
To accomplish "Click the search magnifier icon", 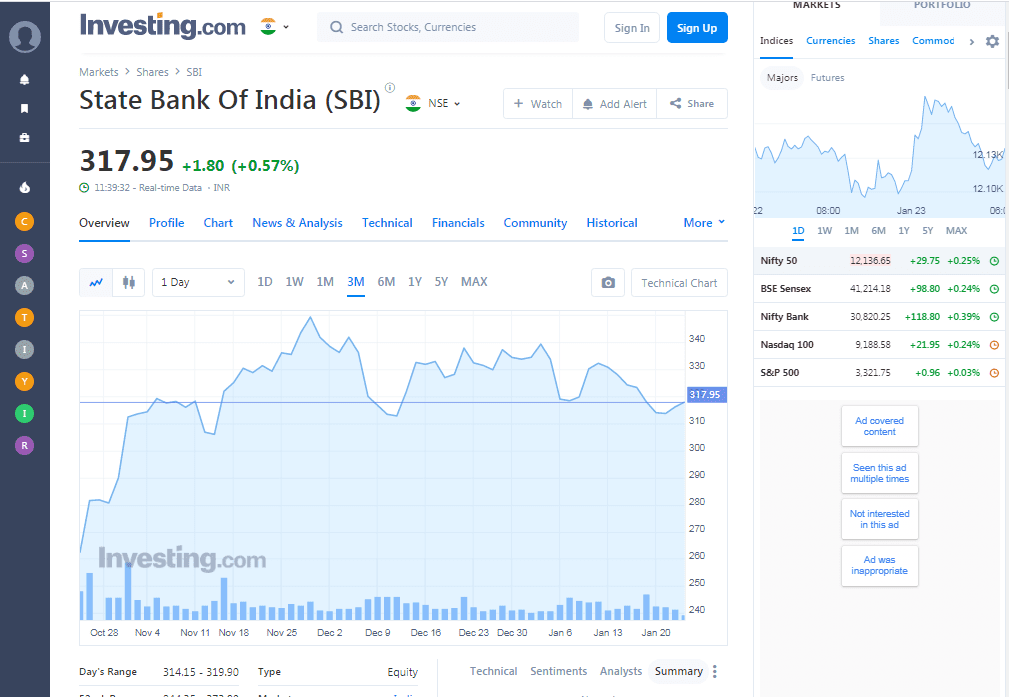I will click(336, 27).
